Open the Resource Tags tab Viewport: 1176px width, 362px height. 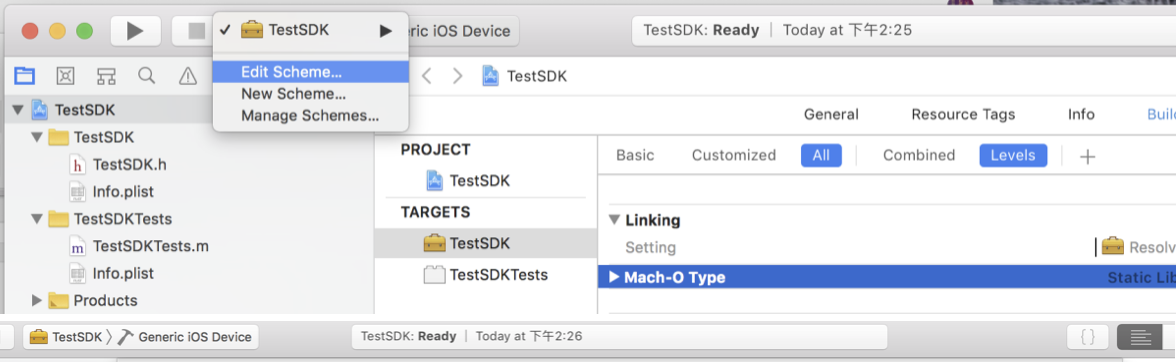click(x=963, y=115)
